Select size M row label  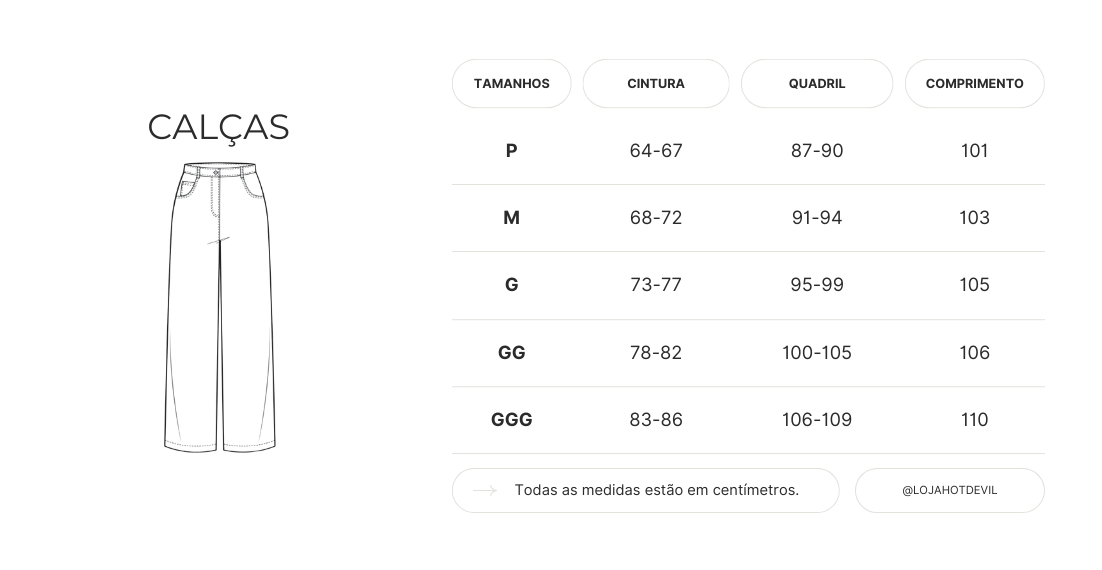coord(511,218)
